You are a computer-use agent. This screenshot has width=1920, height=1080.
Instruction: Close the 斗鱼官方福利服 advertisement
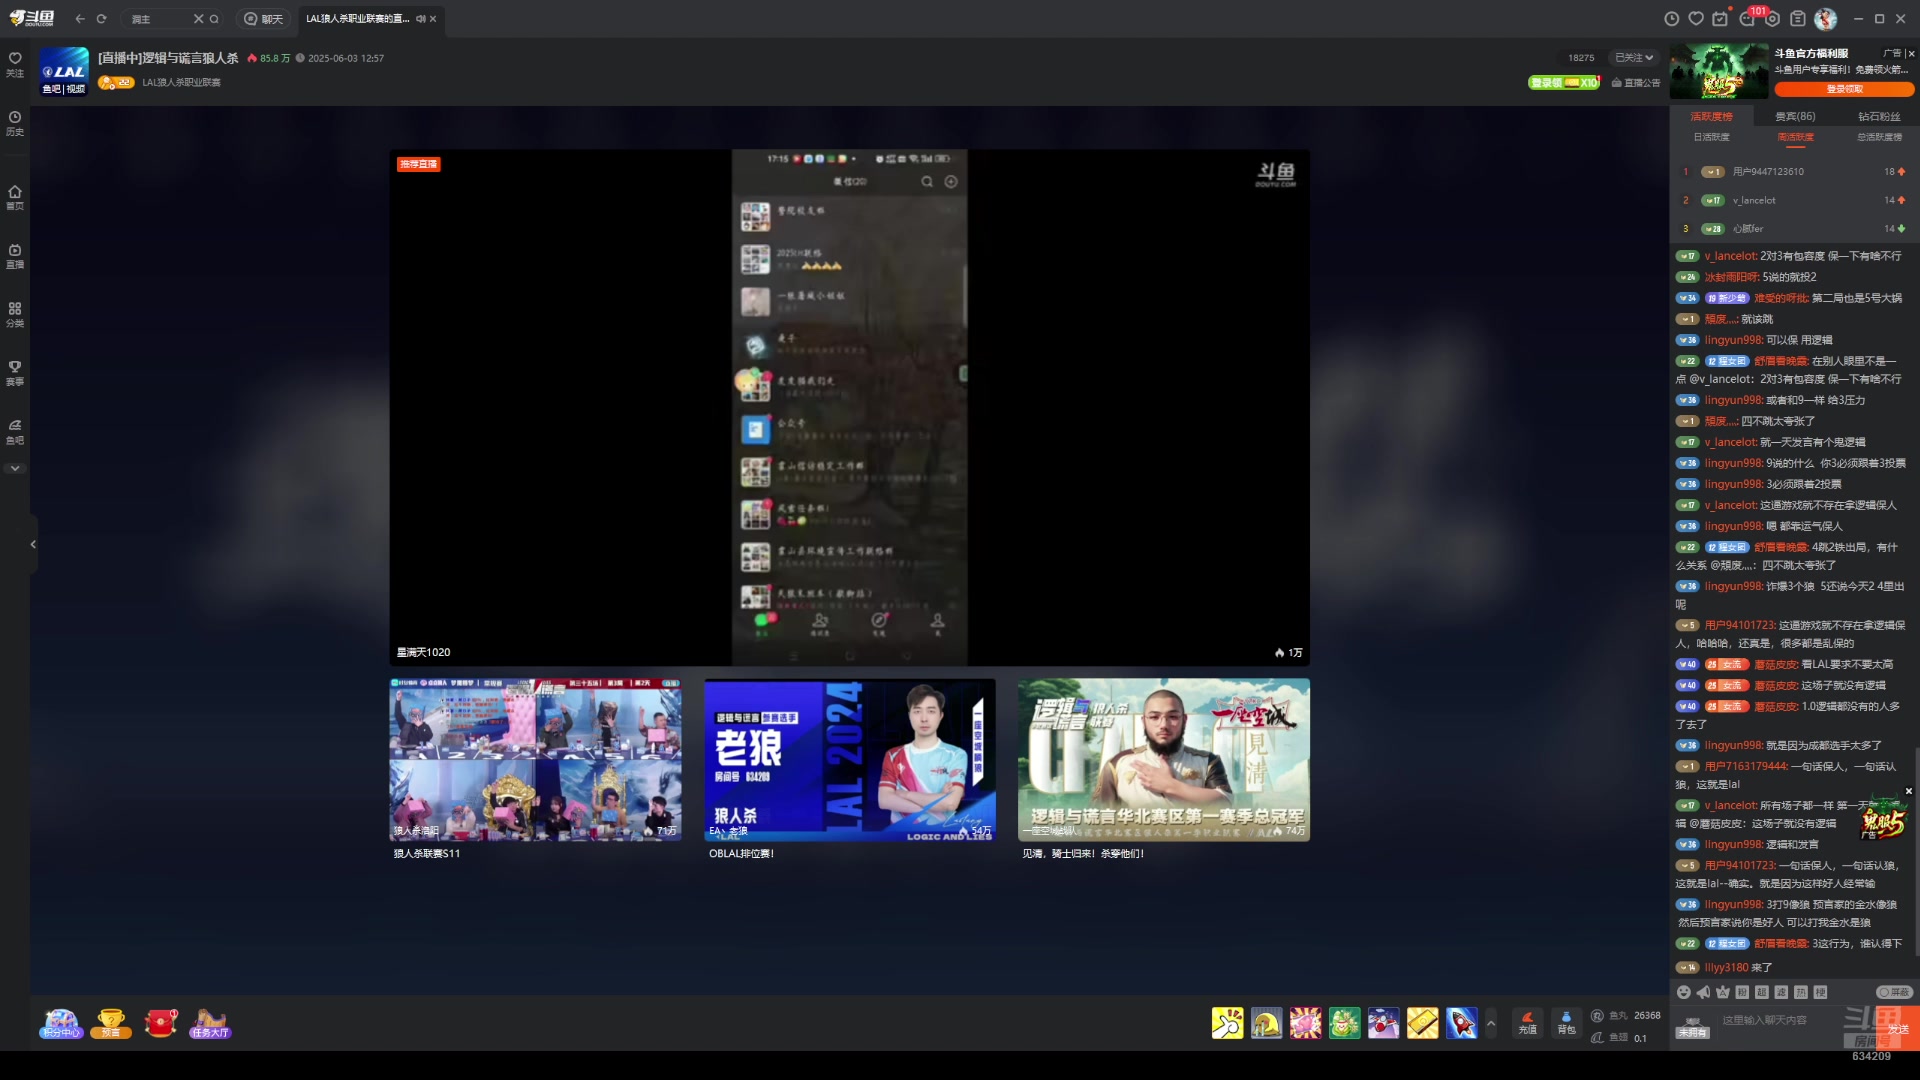click(x=1911, y=54)
